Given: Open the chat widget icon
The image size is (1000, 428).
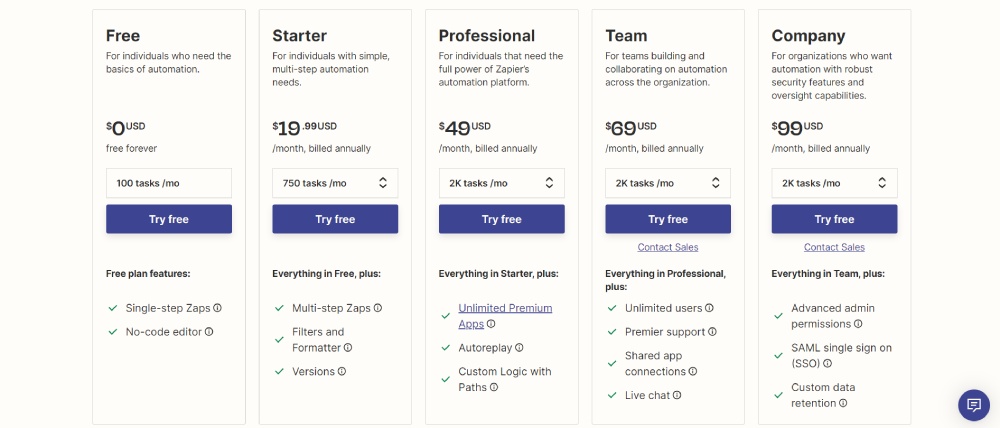Looking at the screenshot, I should tap(973, 404).
